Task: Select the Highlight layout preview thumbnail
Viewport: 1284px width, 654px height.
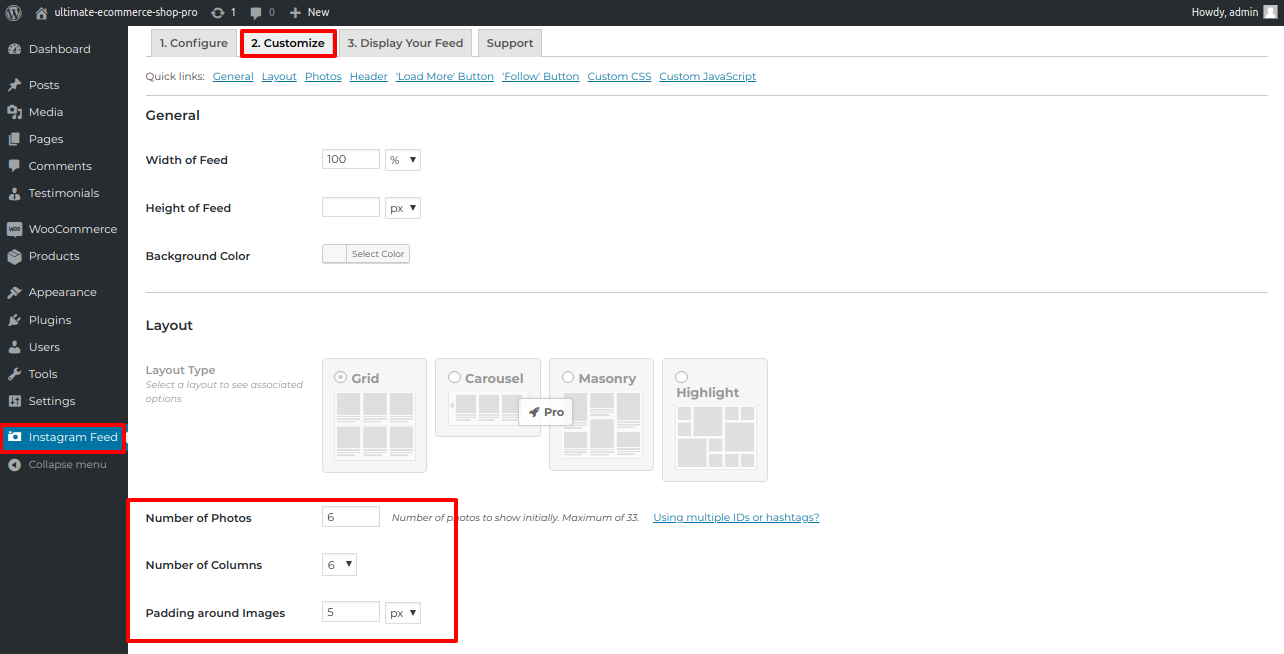Action: [x=716, y=437]
